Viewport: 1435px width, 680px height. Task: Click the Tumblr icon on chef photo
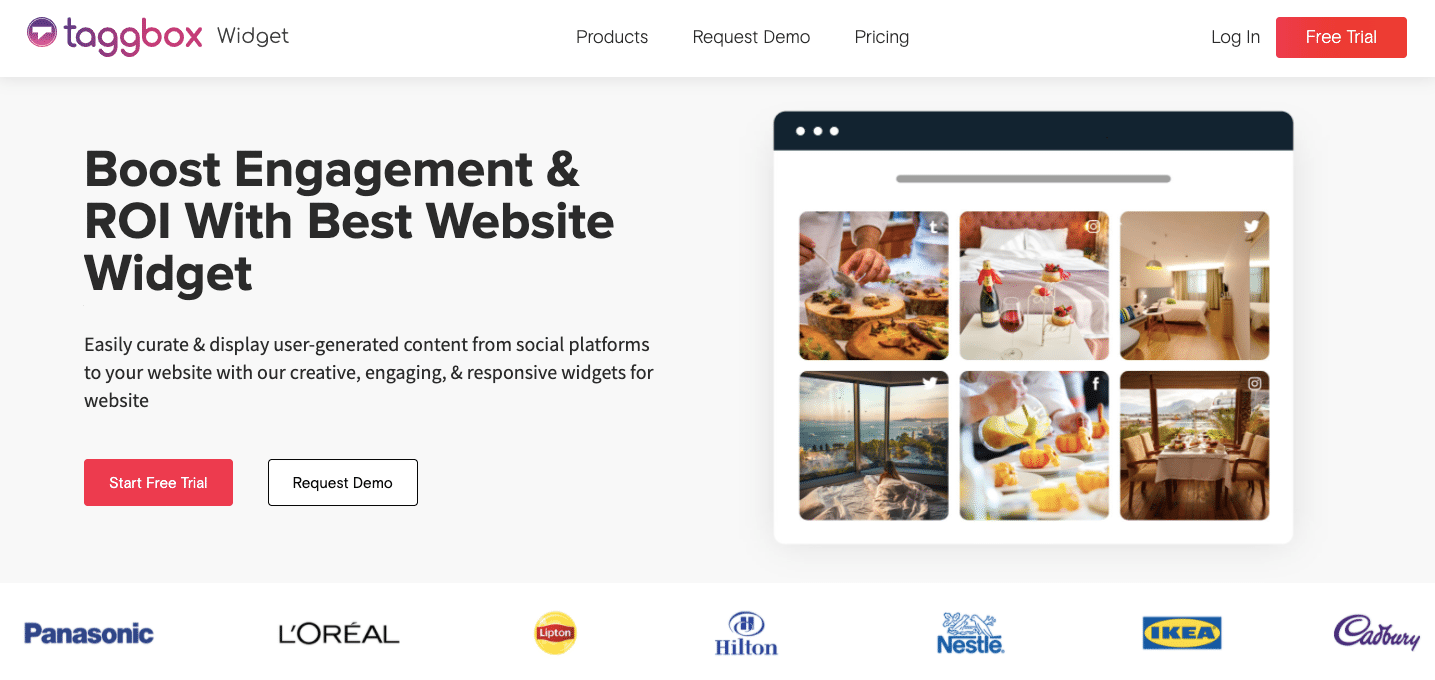[x=933, y=227]
